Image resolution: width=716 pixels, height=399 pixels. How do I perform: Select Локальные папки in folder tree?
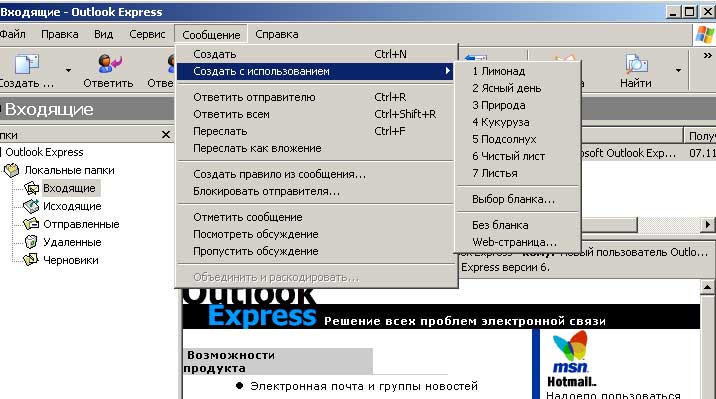point(69,170)
